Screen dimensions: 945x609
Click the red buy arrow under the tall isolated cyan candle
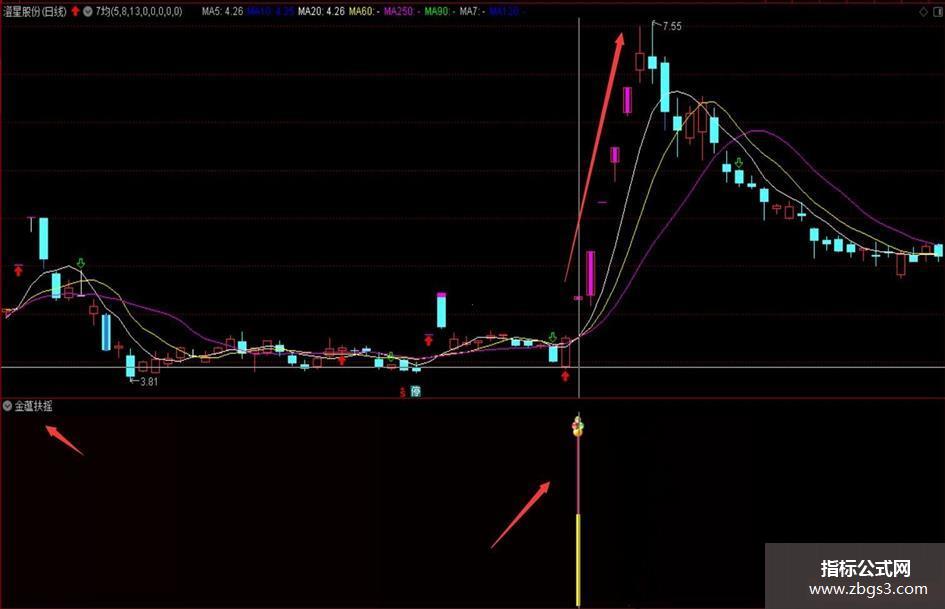429,340
